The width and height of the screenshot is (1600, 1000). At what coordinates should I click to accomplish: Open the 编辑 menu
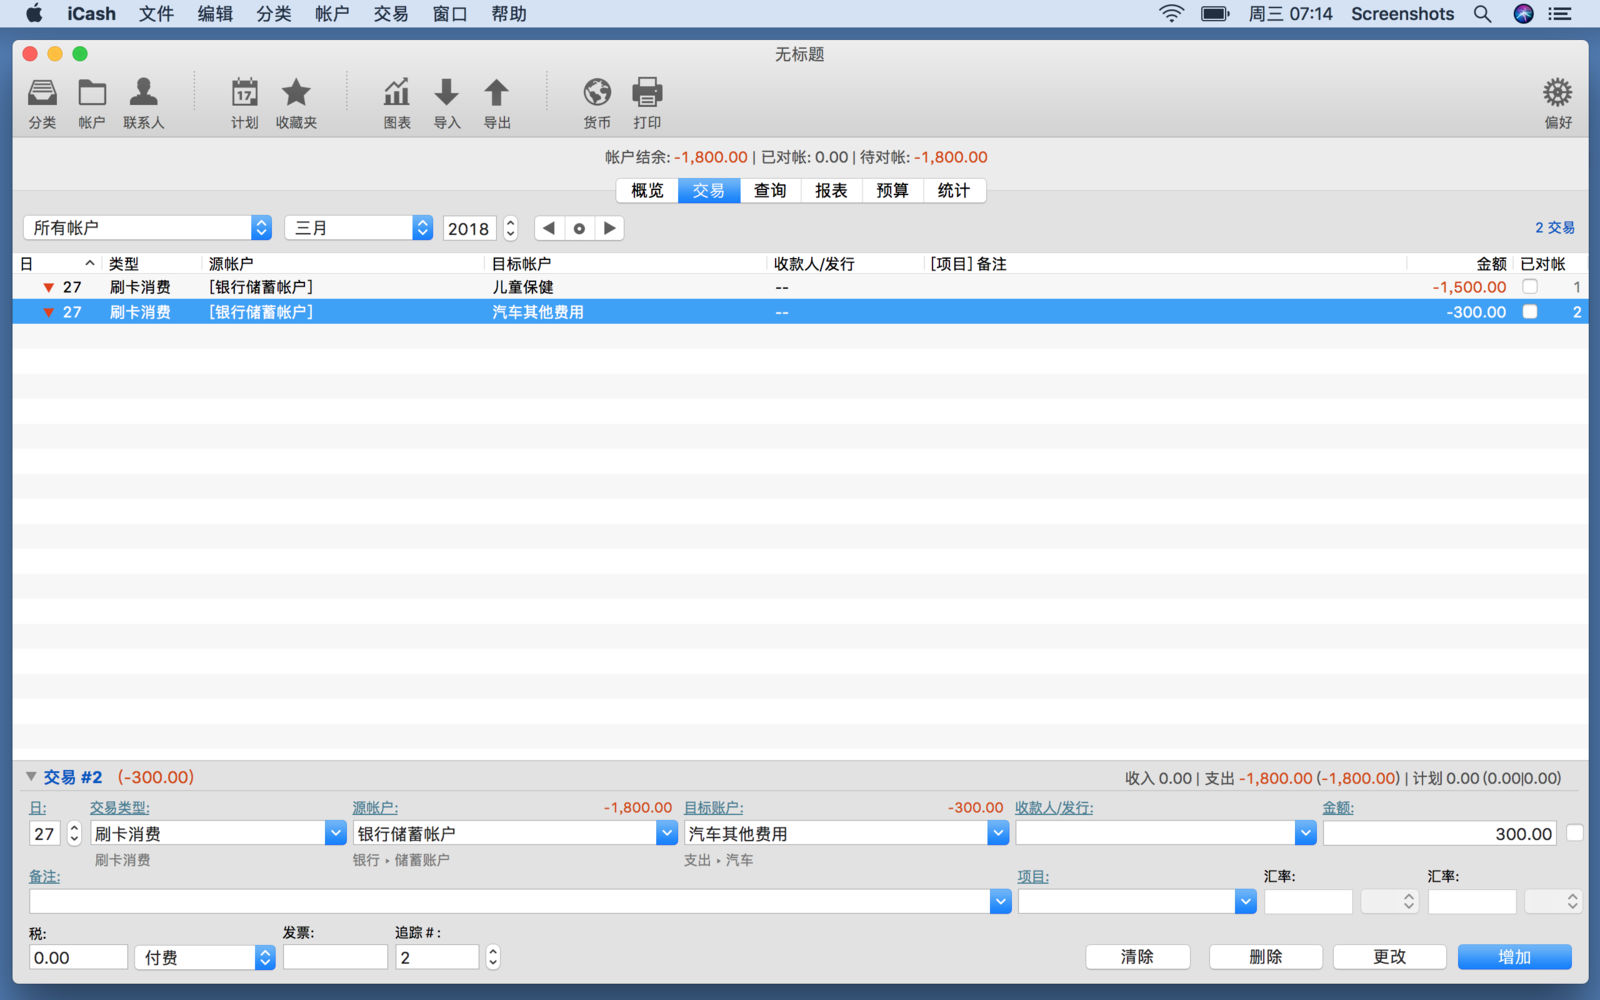(215, 14)
